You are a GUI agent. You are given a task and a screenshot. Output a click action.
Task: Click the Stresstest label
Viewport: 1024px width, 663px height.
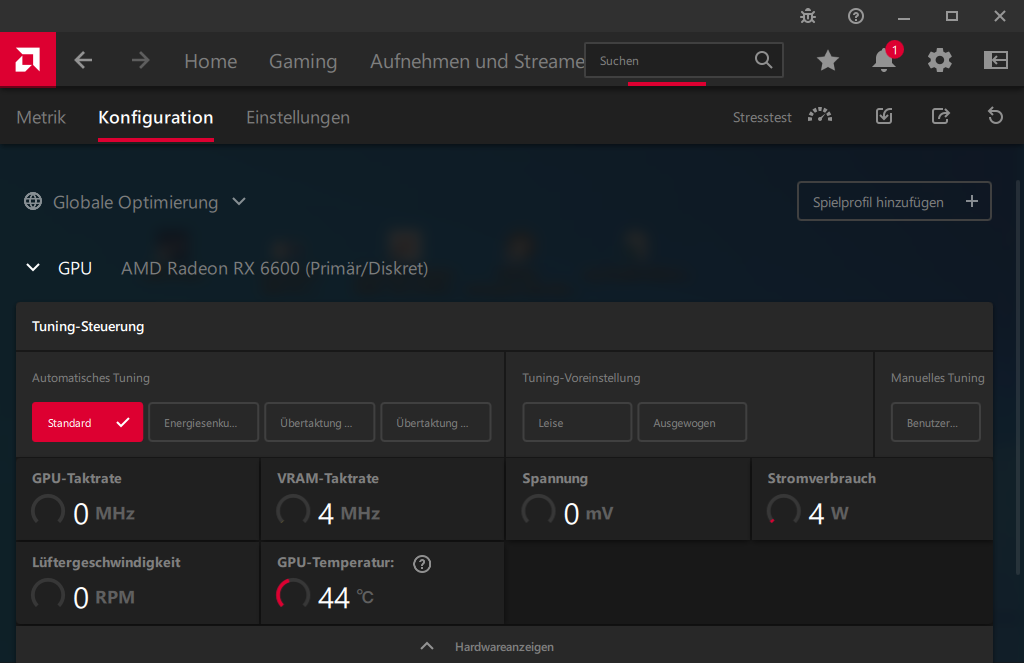[761, 118]
